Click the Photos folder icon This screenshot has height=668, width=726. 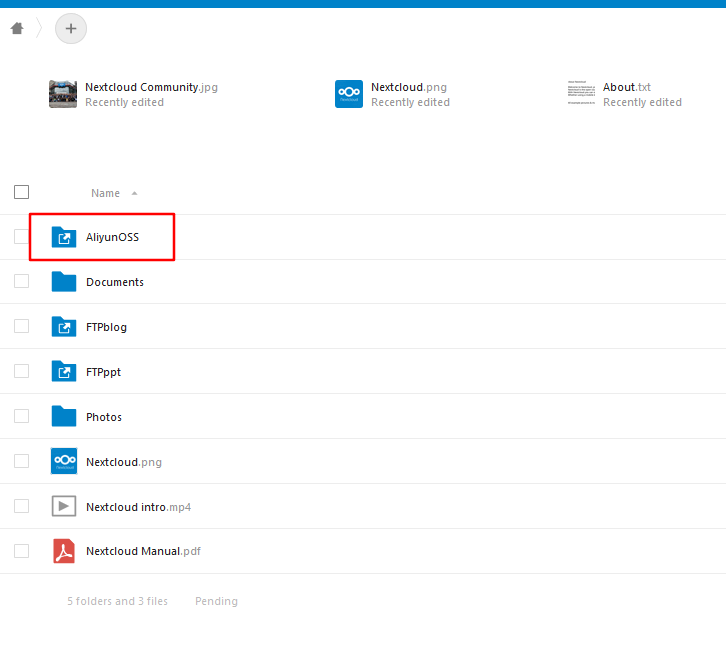(x=64, y=416)
